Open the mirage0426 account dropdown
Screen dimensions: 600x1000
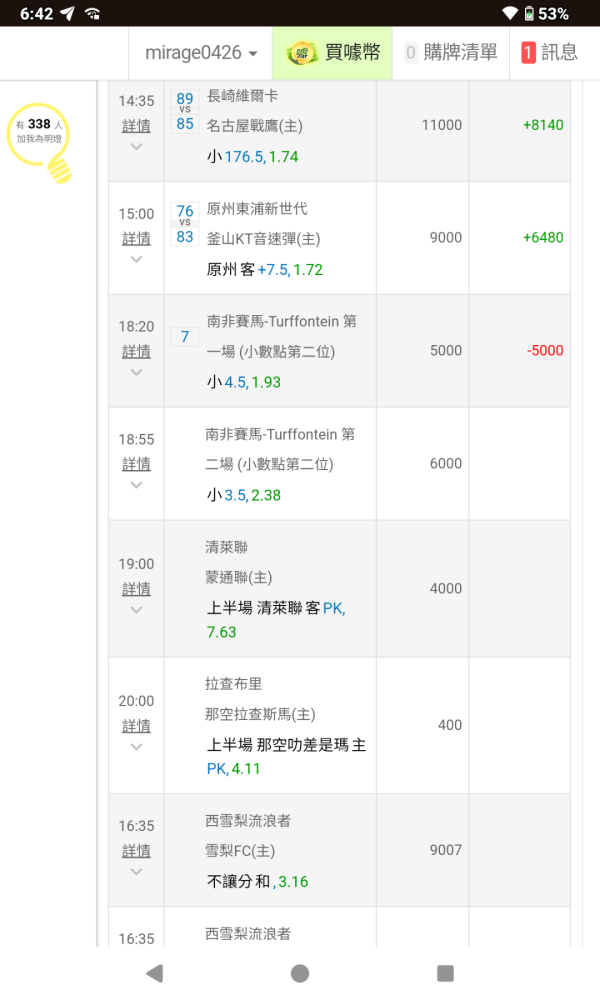point(201,53)
